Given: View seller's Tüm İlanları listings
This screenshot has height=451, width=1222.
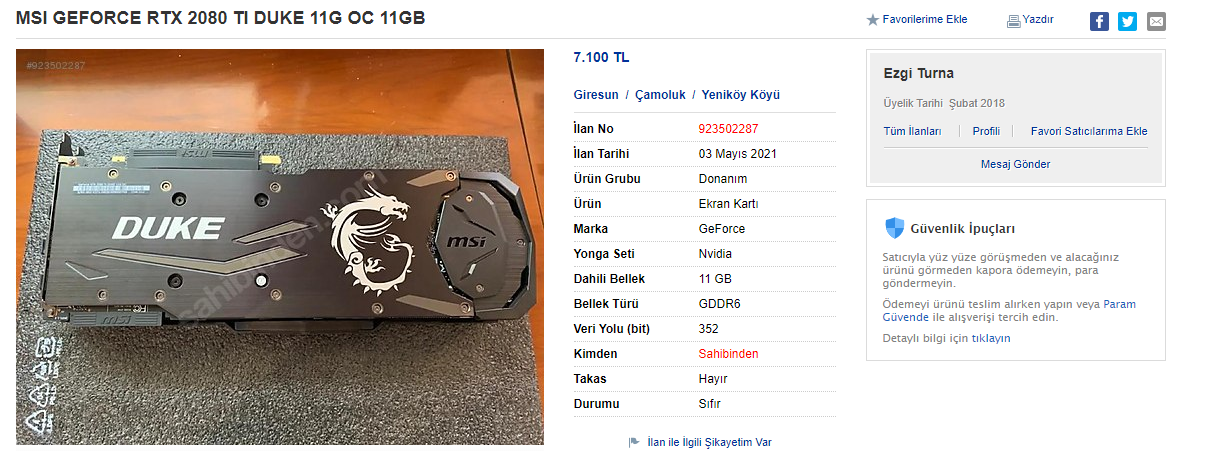Looking at the screenshot, I should point(912,131).
